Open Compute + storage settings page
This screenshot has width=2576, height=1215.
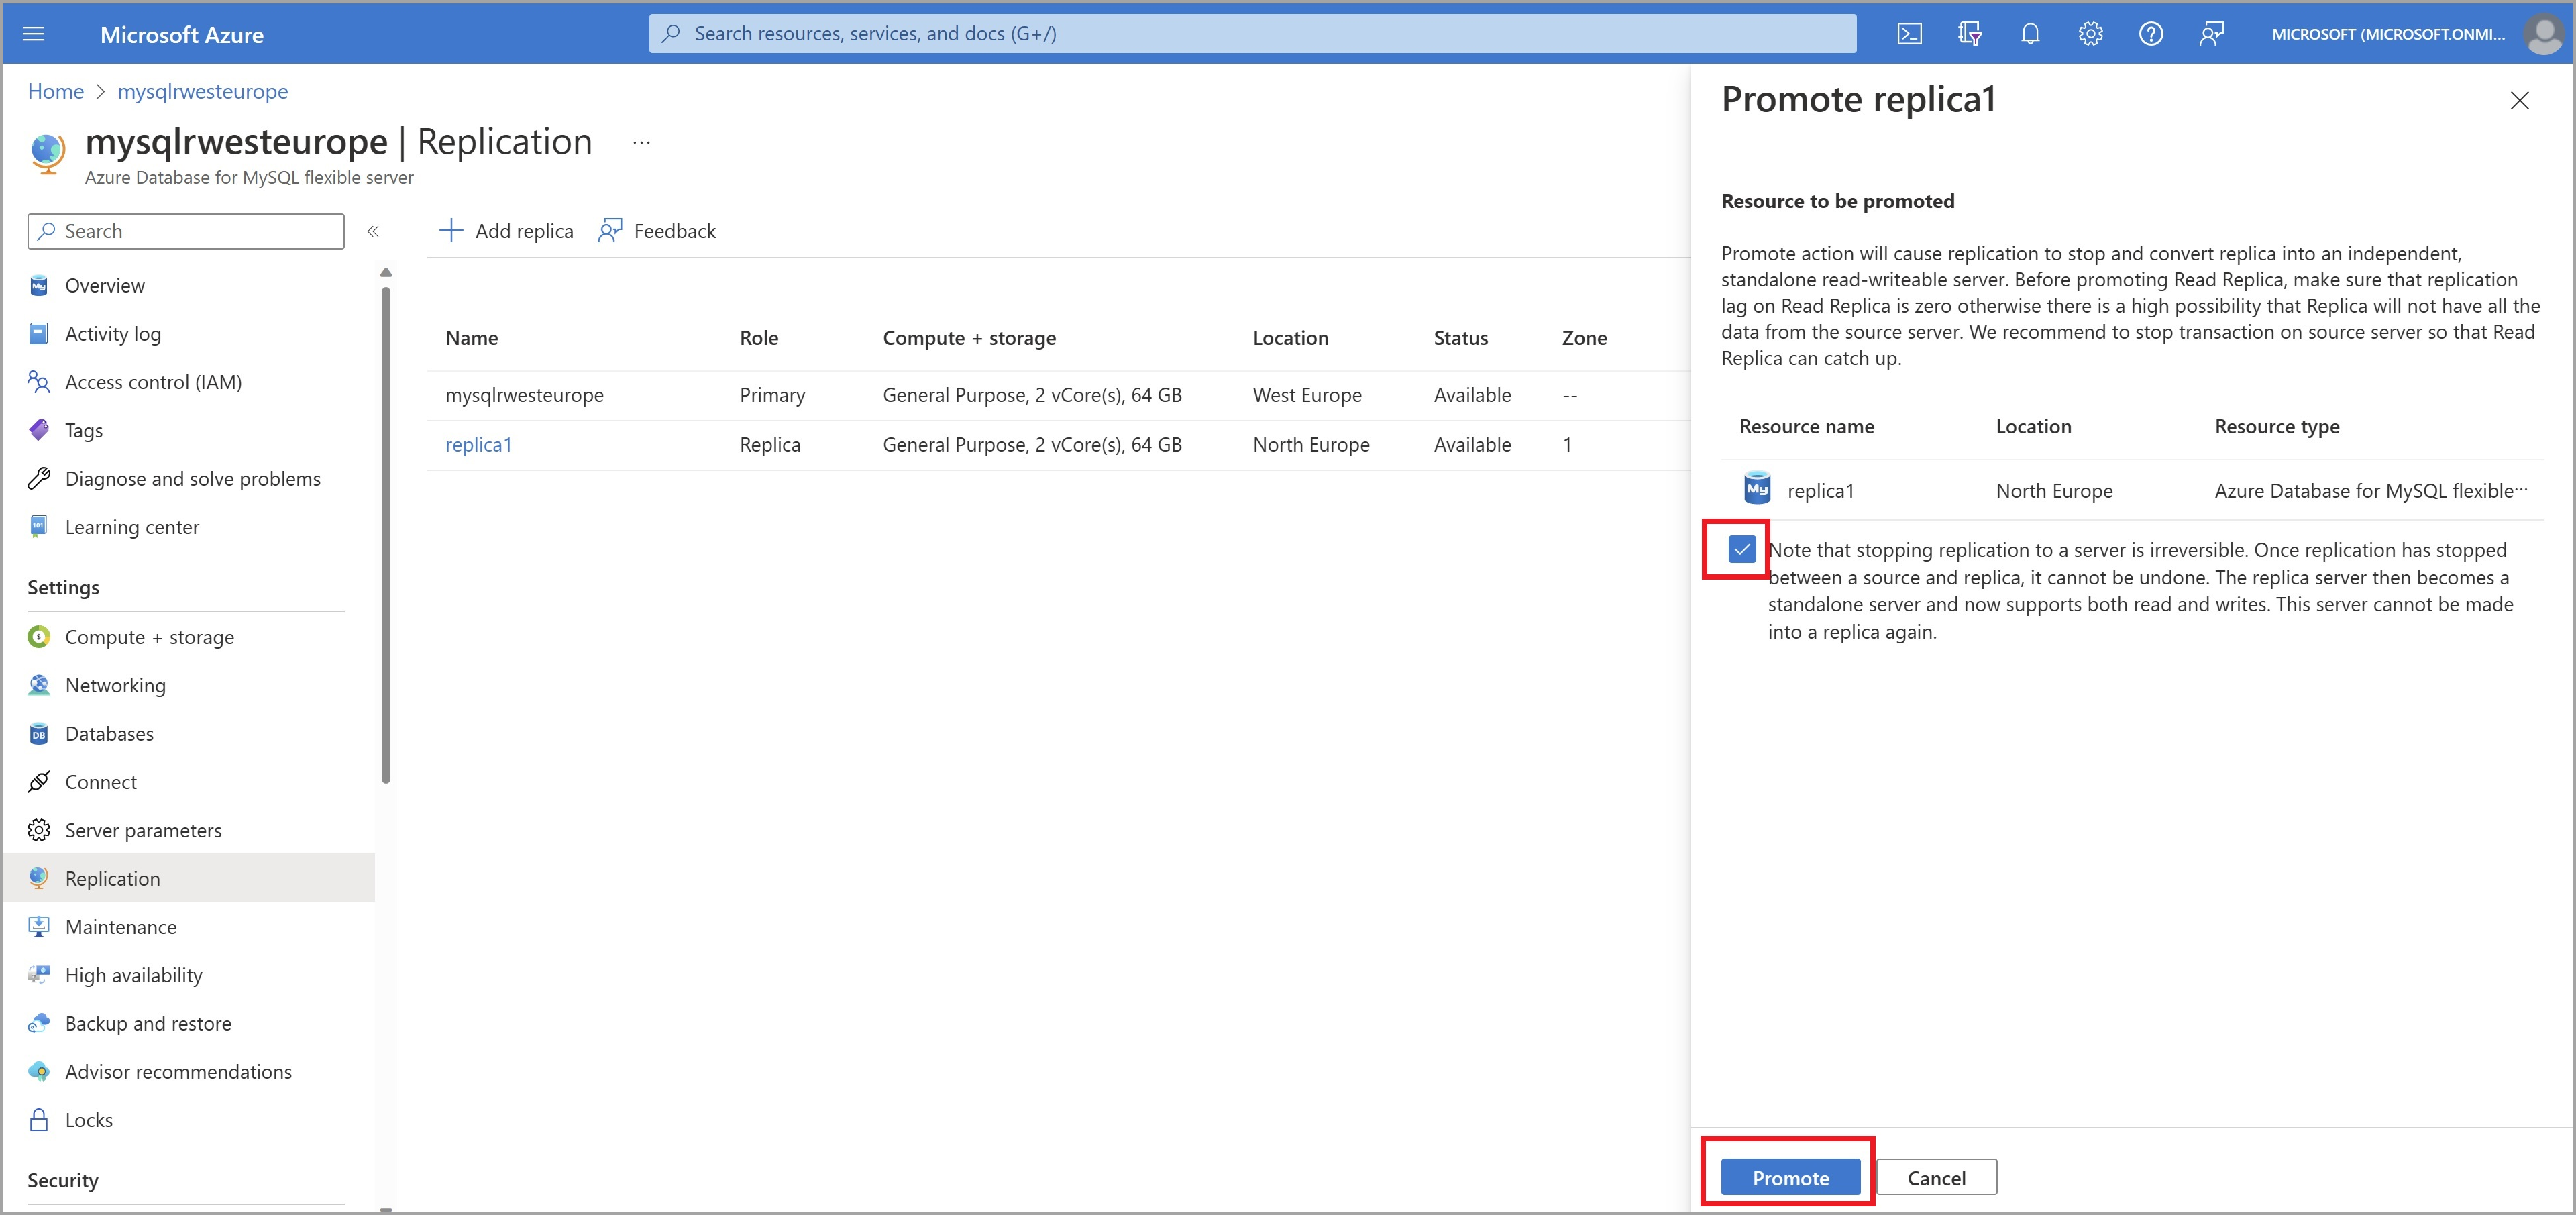149,637
